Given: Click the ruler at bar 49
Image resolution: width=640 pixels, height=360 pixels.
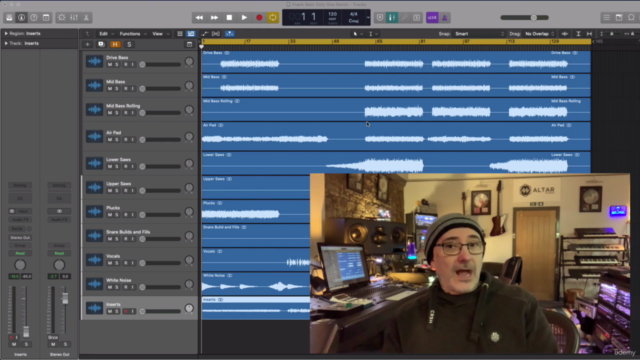Looking at the screenshot, I should pyautogui.click(x=336, y=42).
